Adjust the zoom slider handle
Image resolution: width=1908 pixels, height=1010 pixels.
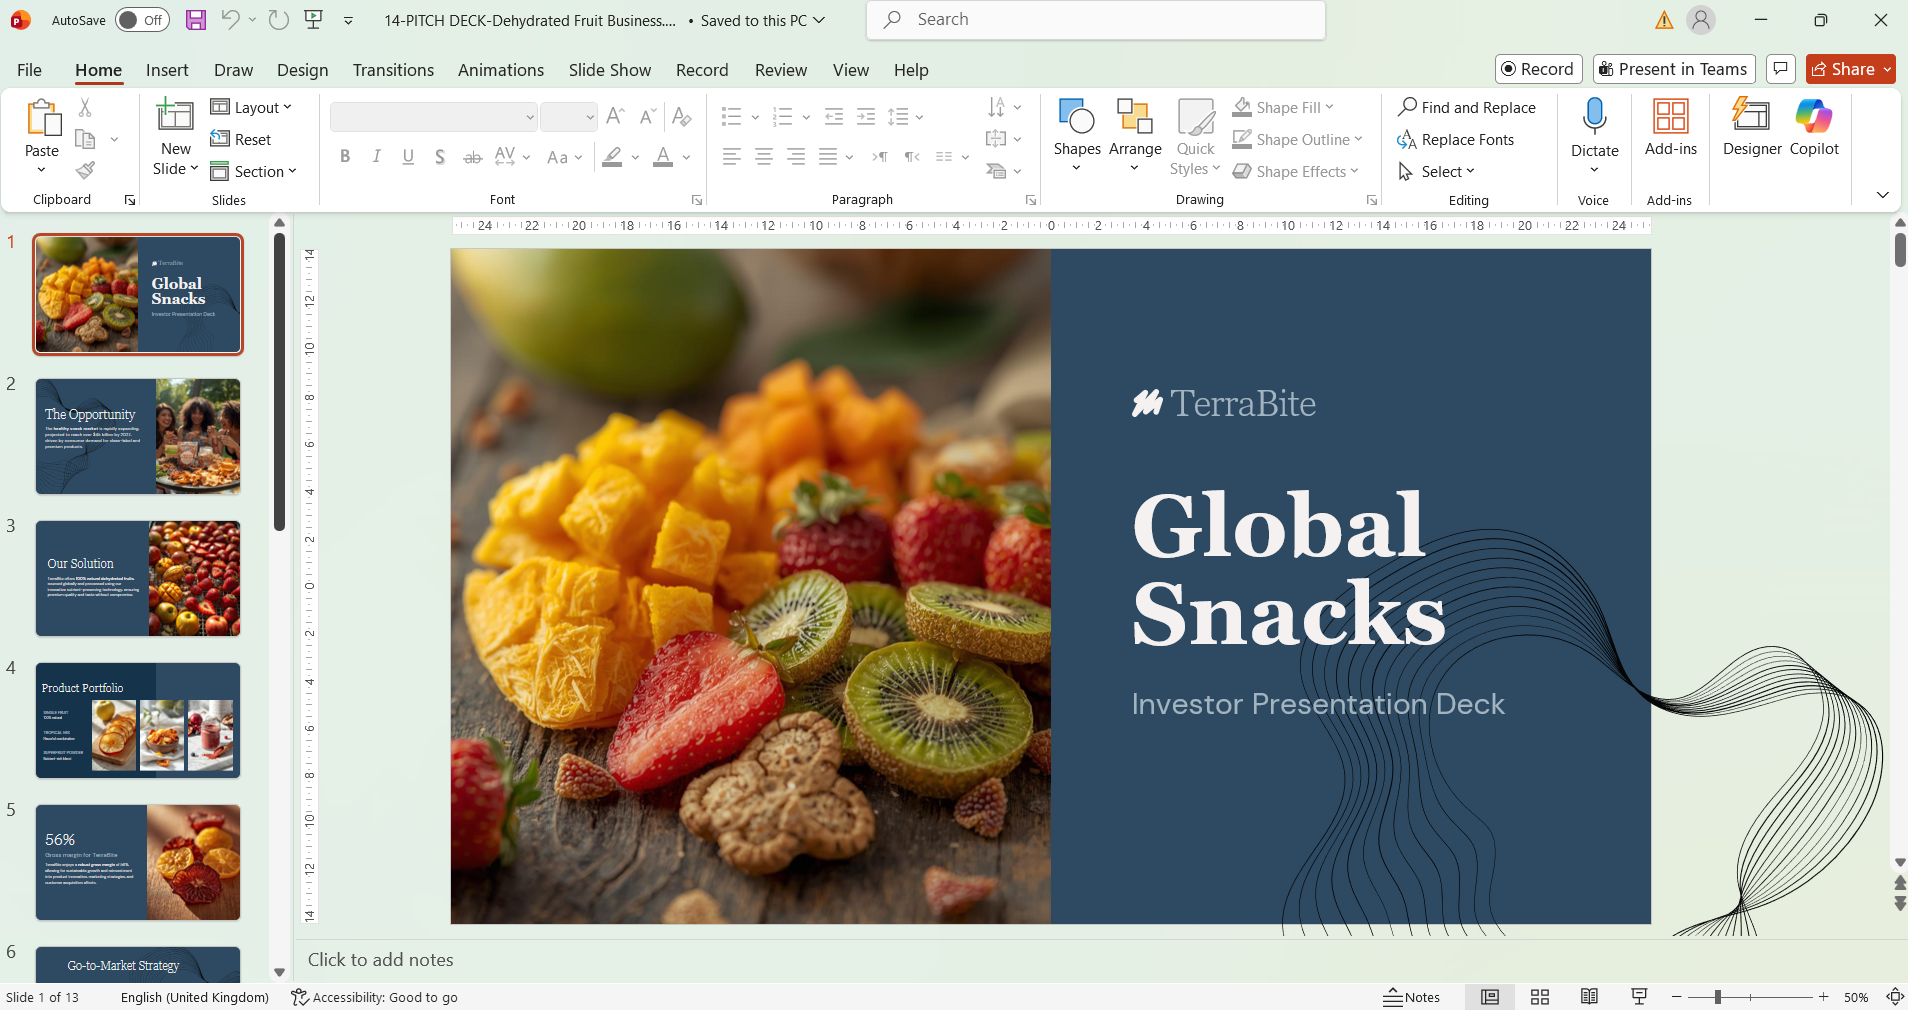(1717, 997)
